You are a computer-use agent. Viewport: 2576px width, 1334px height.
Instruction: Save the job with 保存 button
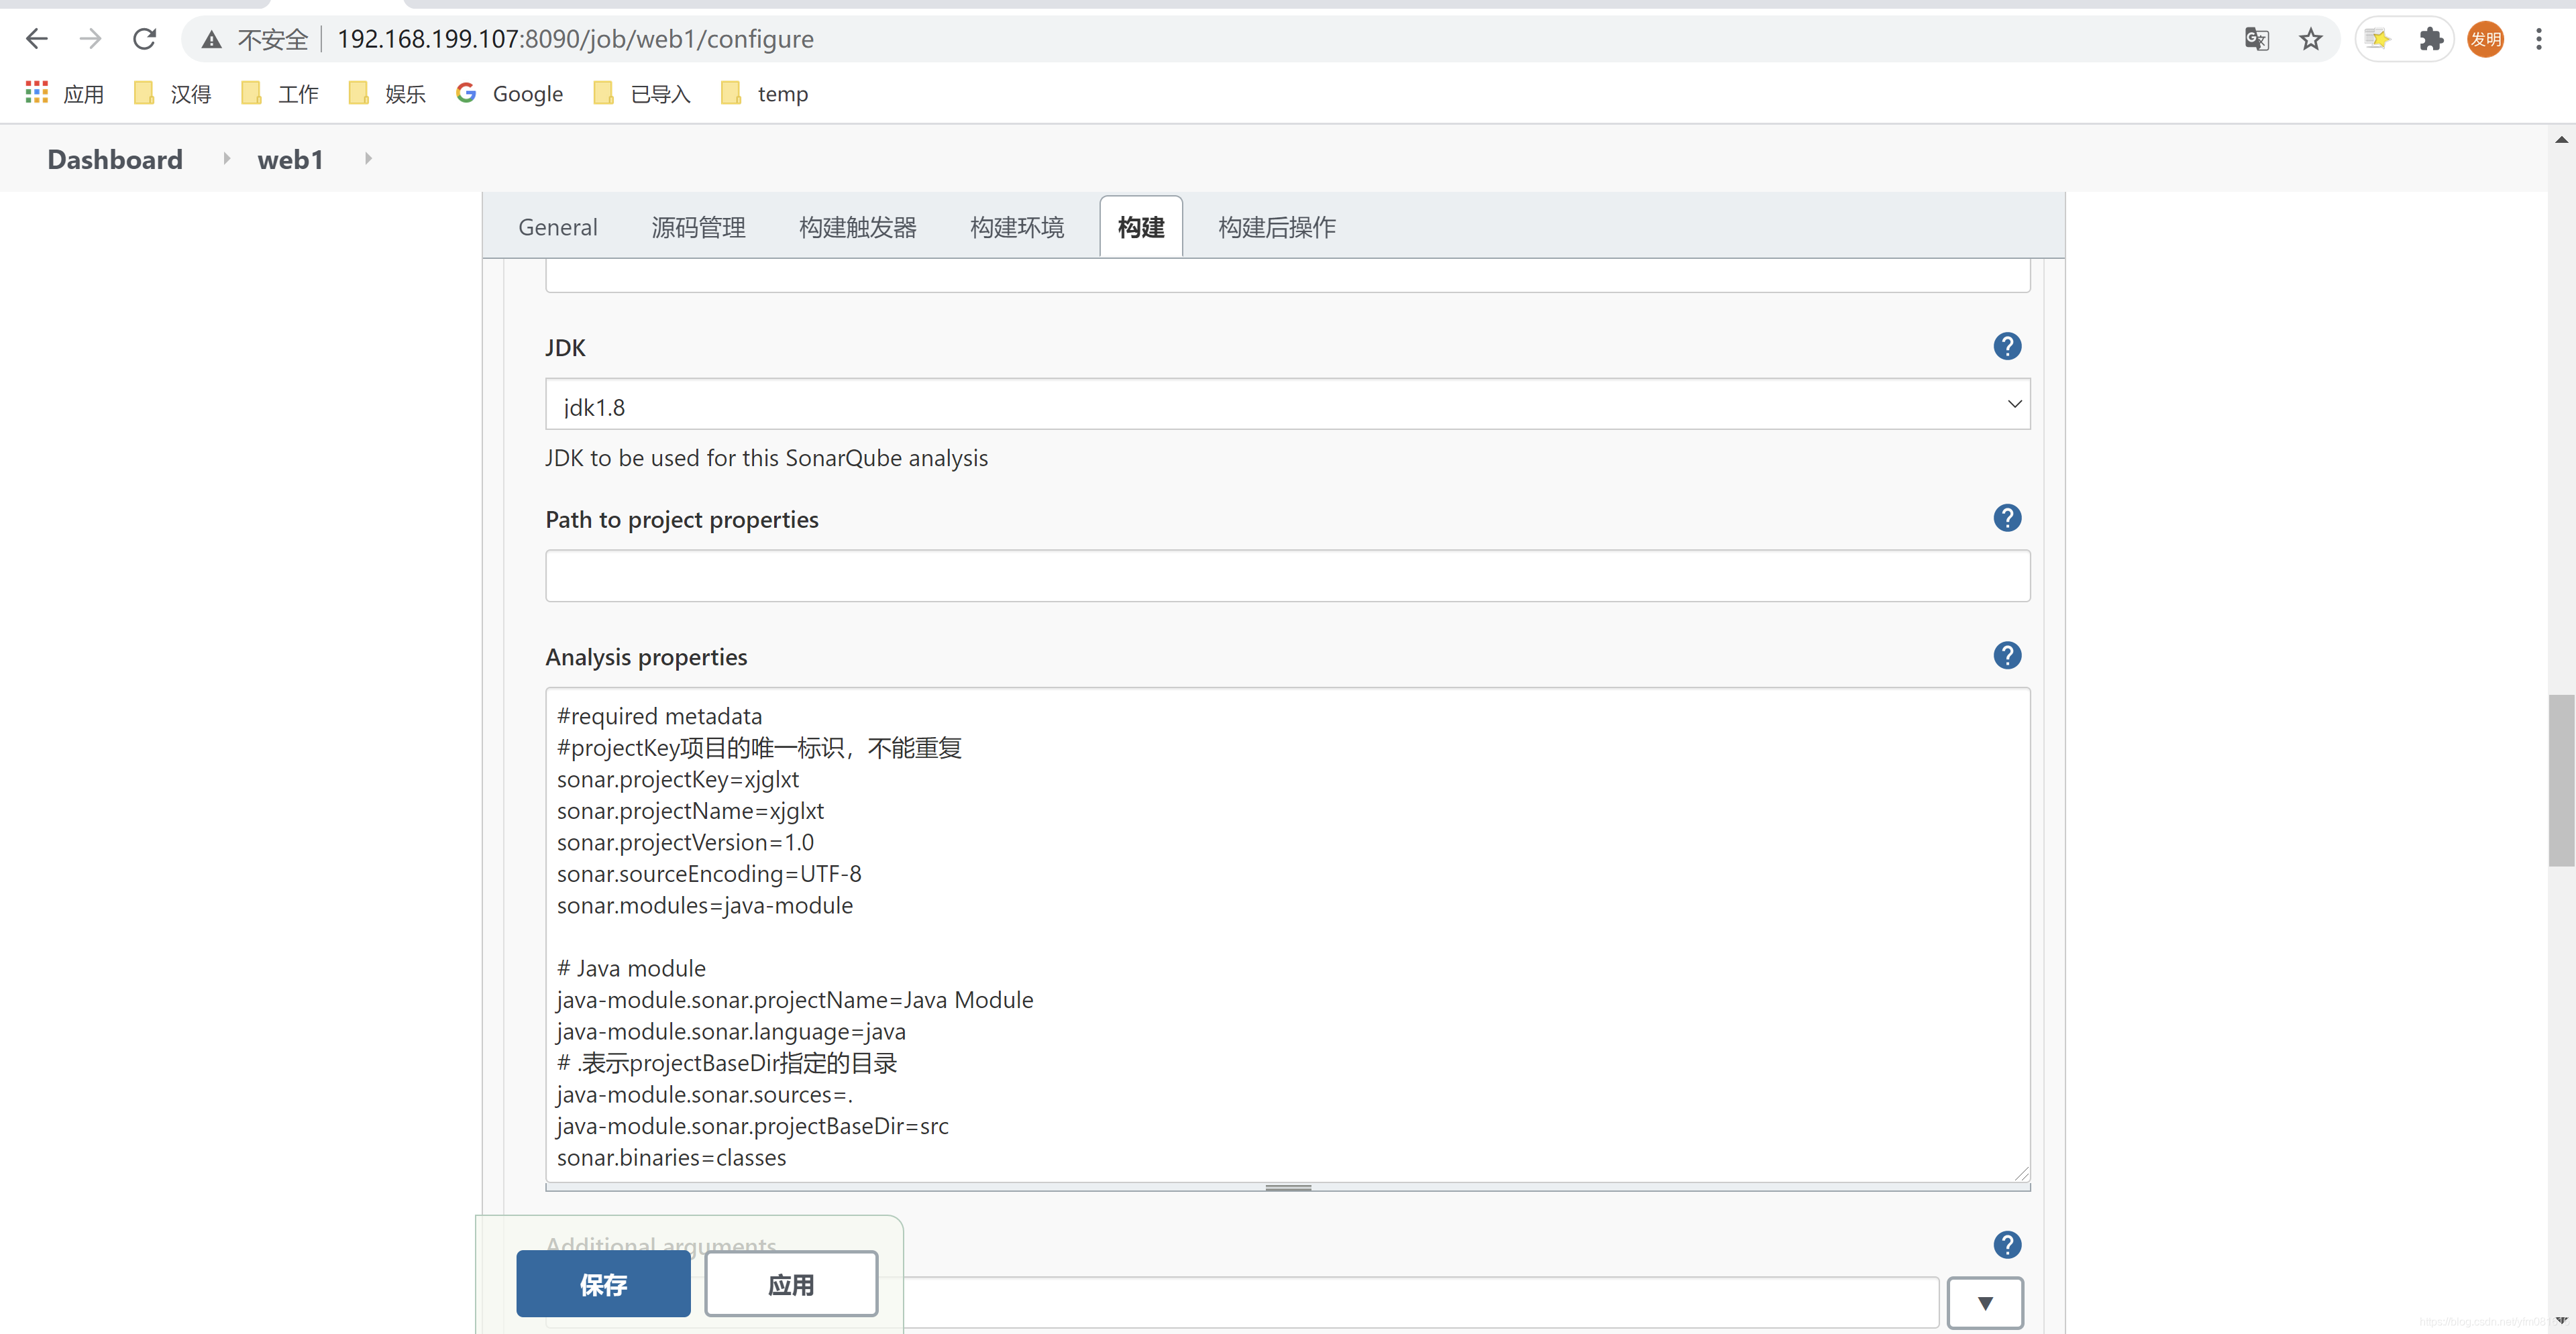(x=603, y=1284)
